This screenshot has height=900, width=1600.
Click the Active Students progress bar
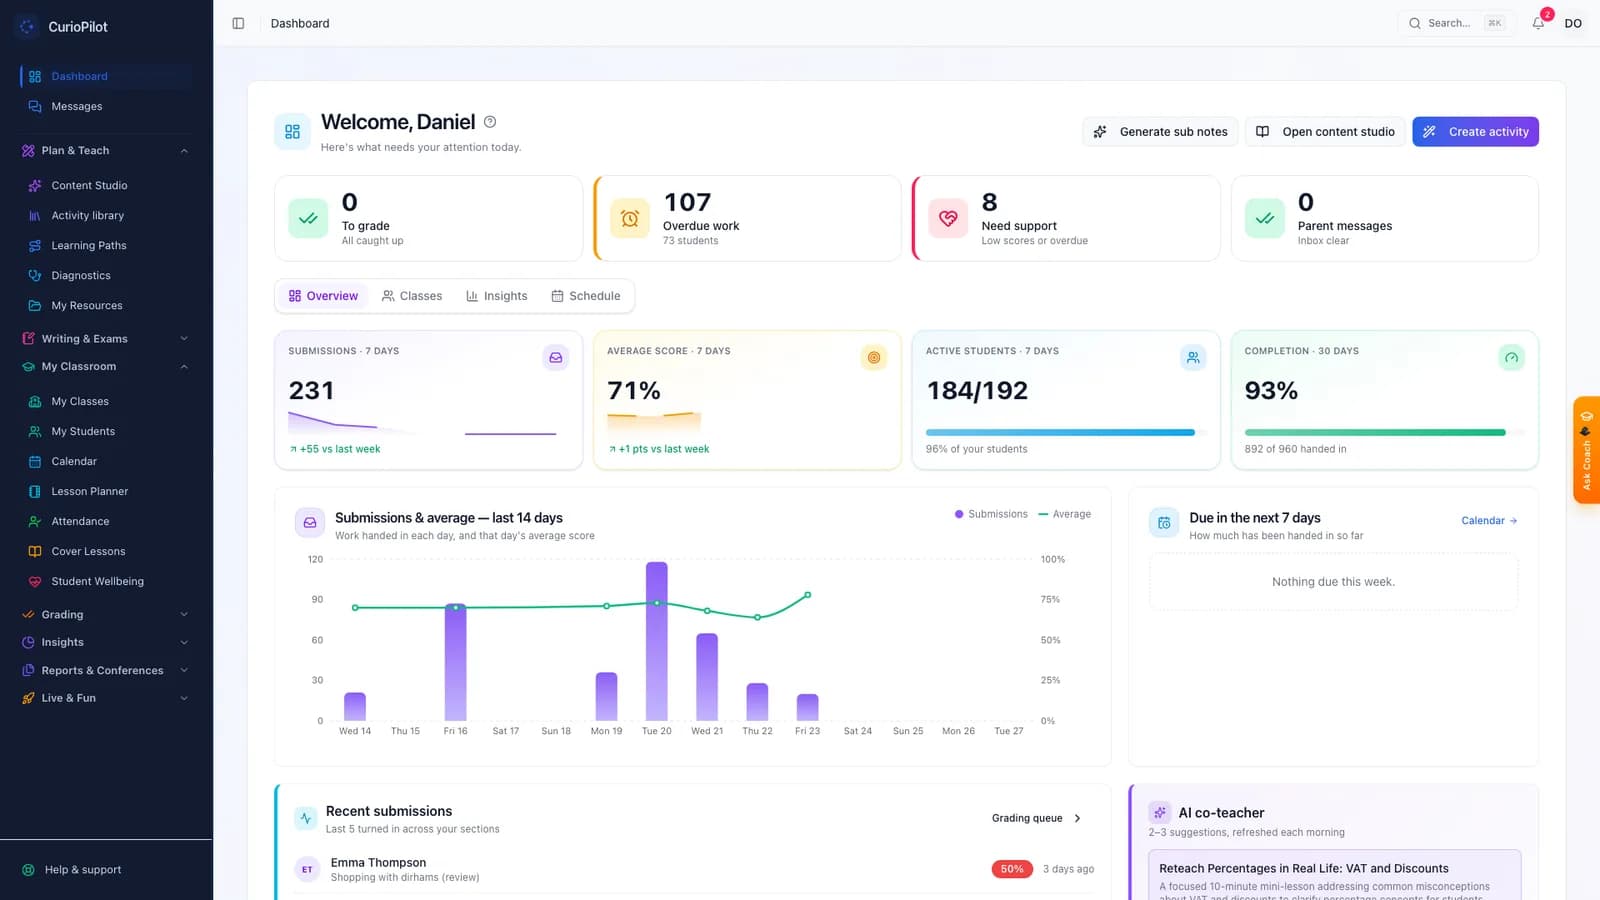tap(1066, 433)
